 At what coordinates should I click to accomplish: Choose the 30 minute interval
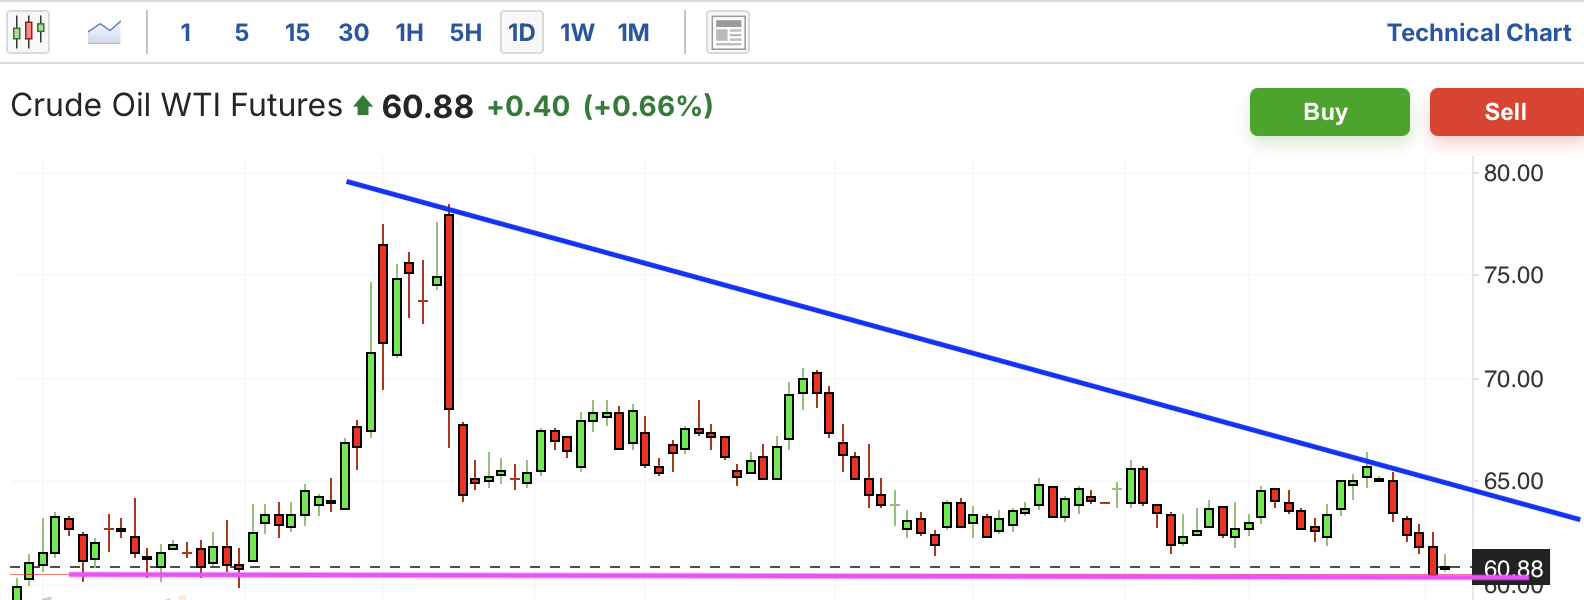point(354,33)
